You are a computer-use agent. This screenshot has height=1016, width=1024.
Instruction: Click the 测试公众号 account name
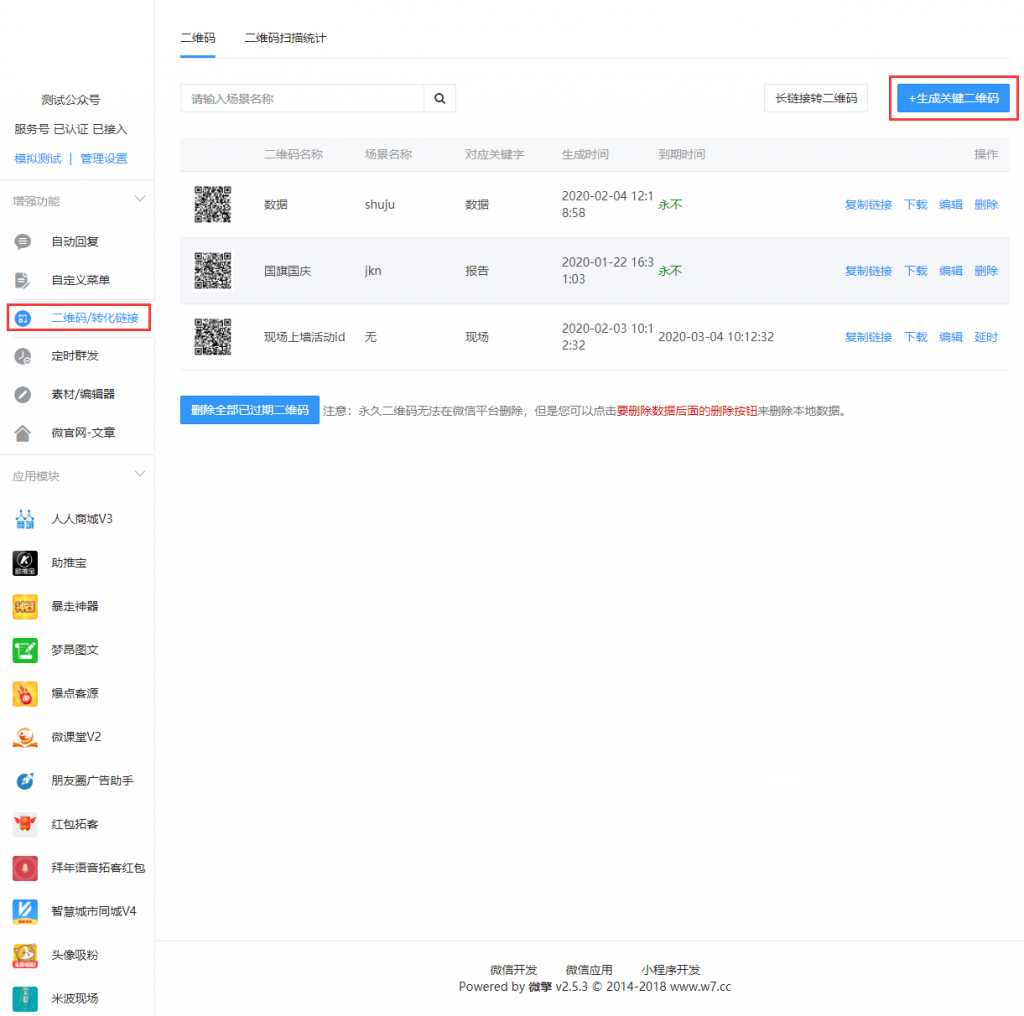(x=71, y=100)
